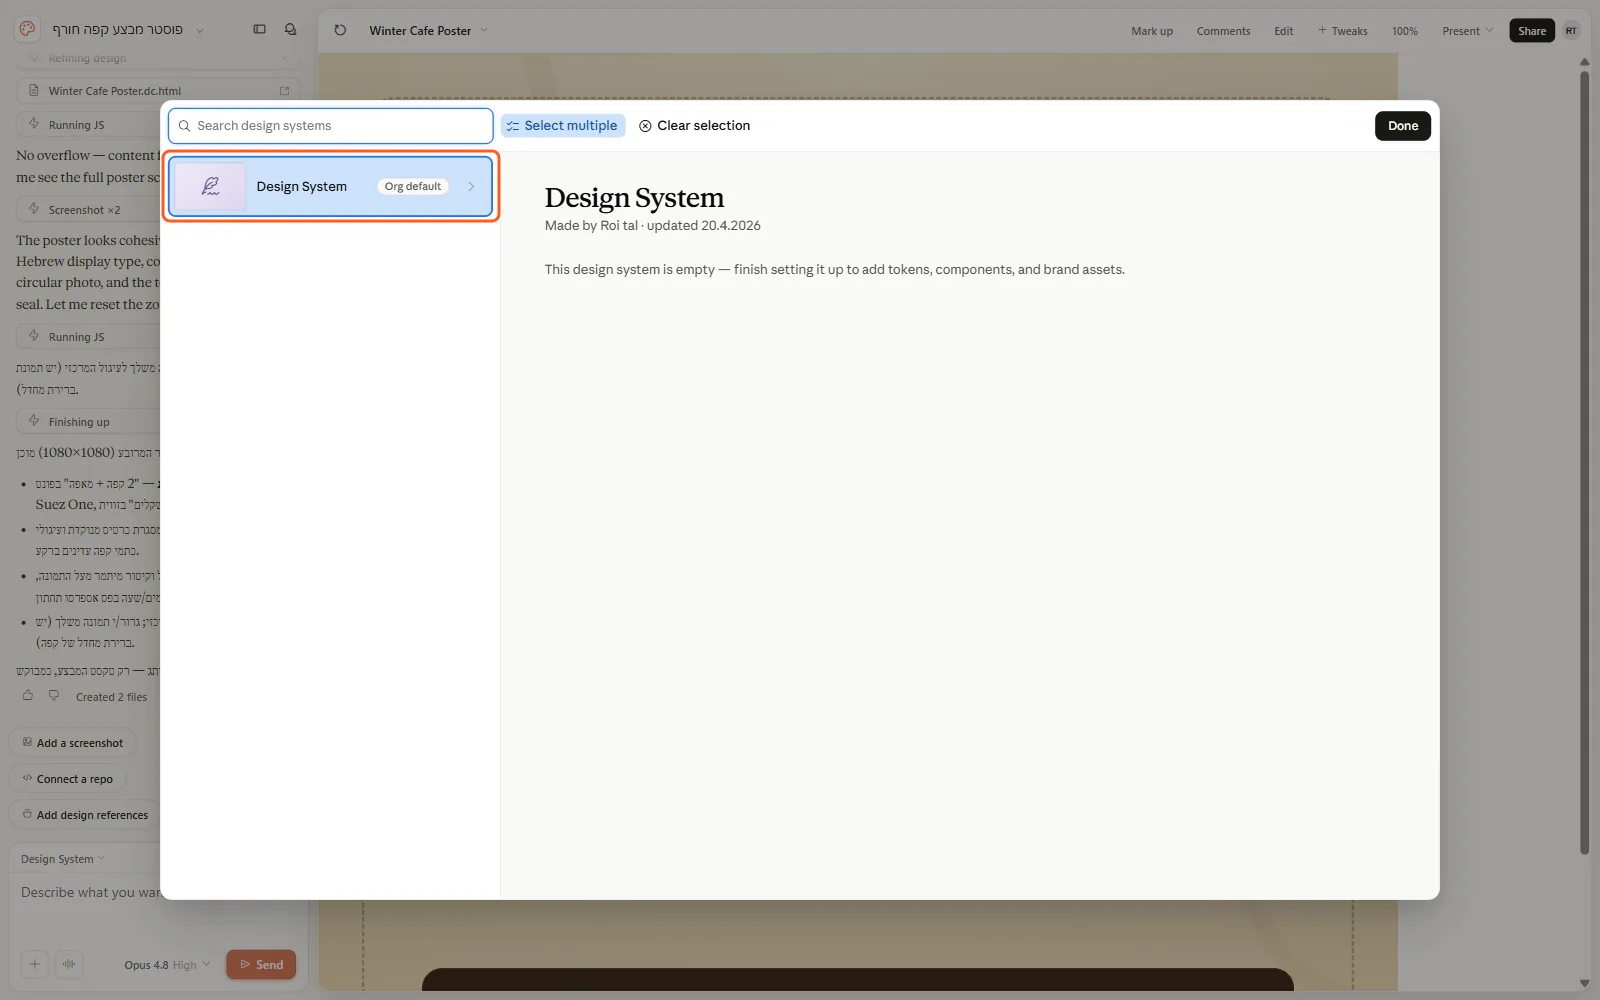Click the search magnifier icon

[x=184, y=126]
